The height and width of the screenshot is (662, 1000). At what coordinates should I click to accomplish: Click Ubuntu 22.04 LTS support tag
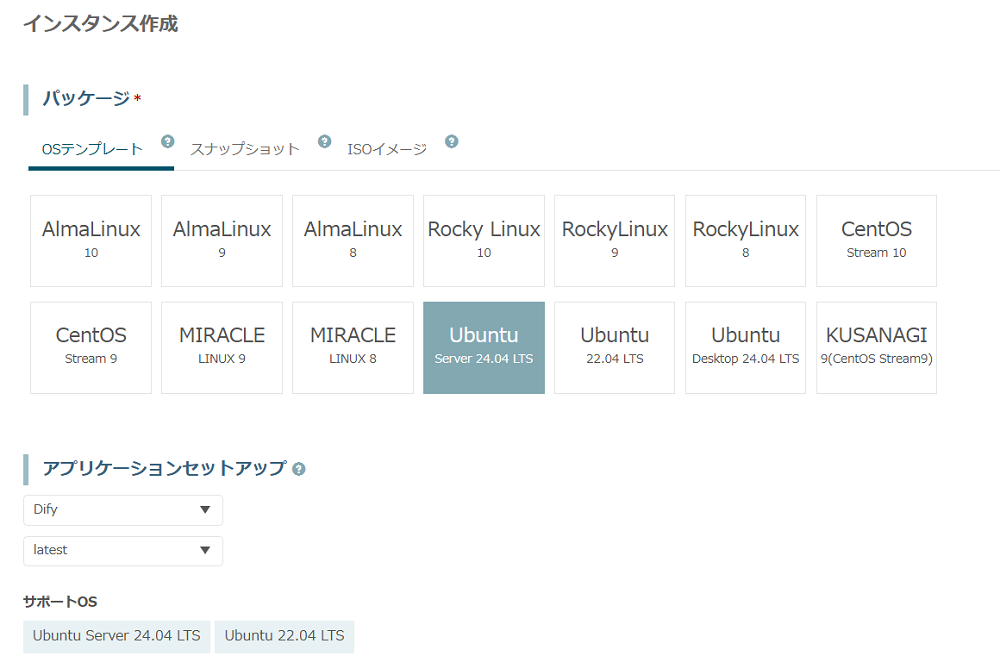pos(284,636)
